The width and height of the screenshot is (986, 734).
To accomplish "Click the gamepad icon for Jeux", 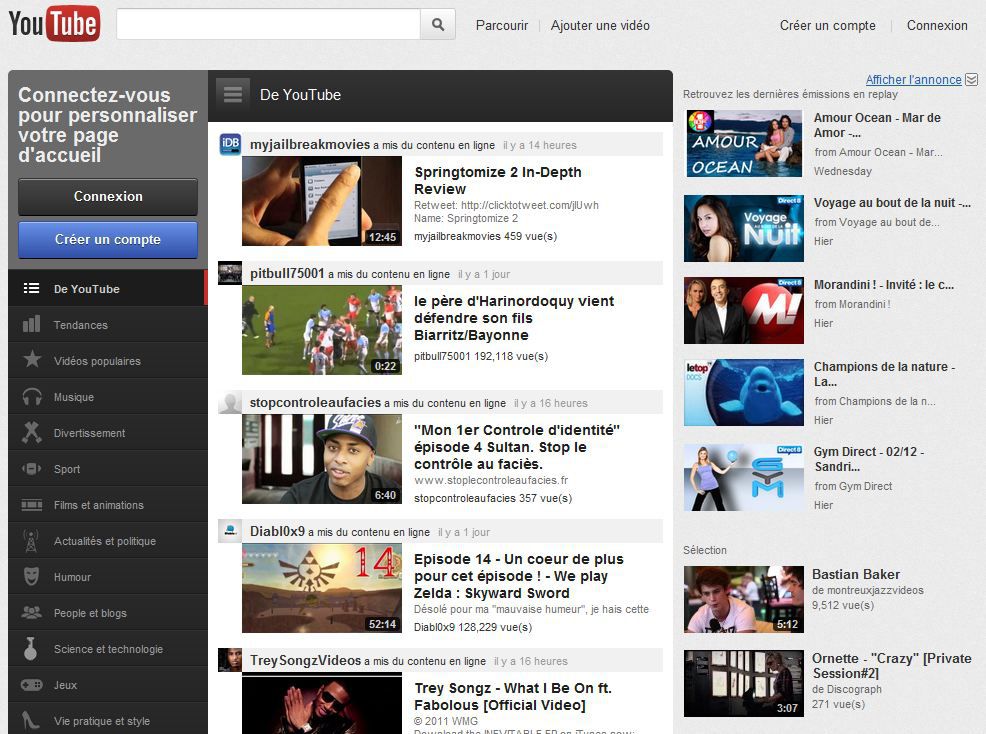I will 31,685.
